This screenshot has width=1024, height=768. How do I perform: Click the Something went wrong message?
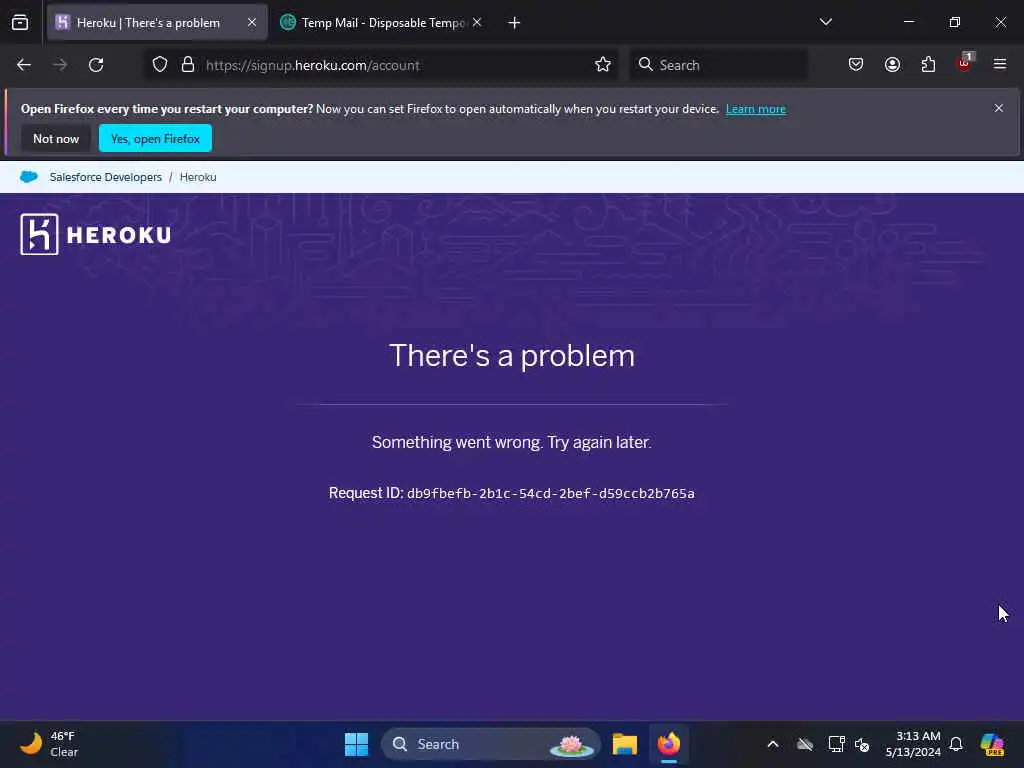pos(512,442)
